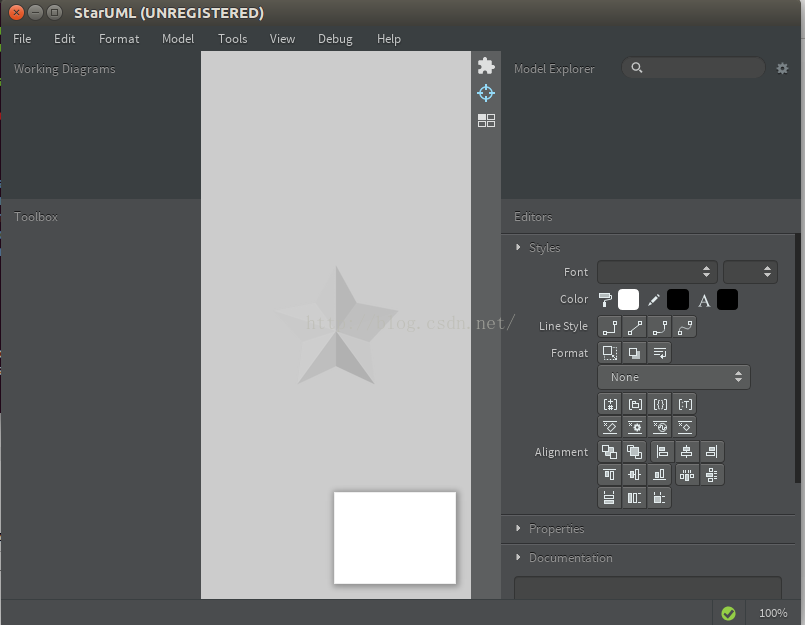Click the Editors panel vertical scrollbar
Screen dimensions: 805x625
798,359
